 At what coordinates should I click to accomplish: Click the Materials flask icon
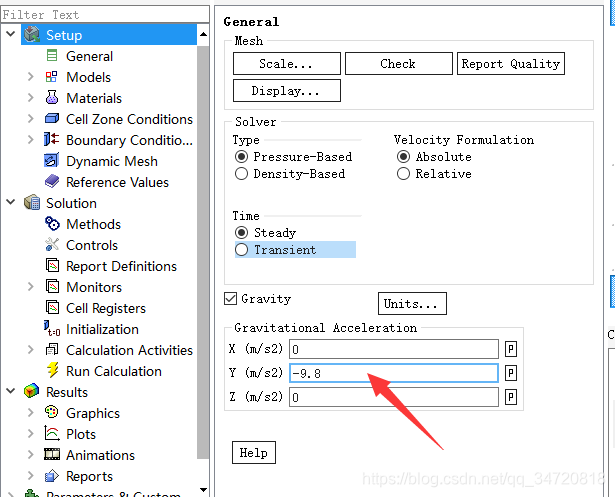click(52, 97)
